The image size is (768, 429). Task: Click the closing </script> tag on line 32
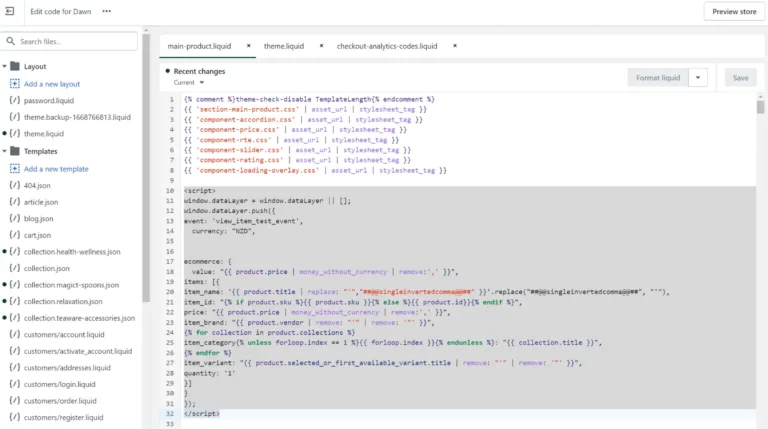click(202, 414)
